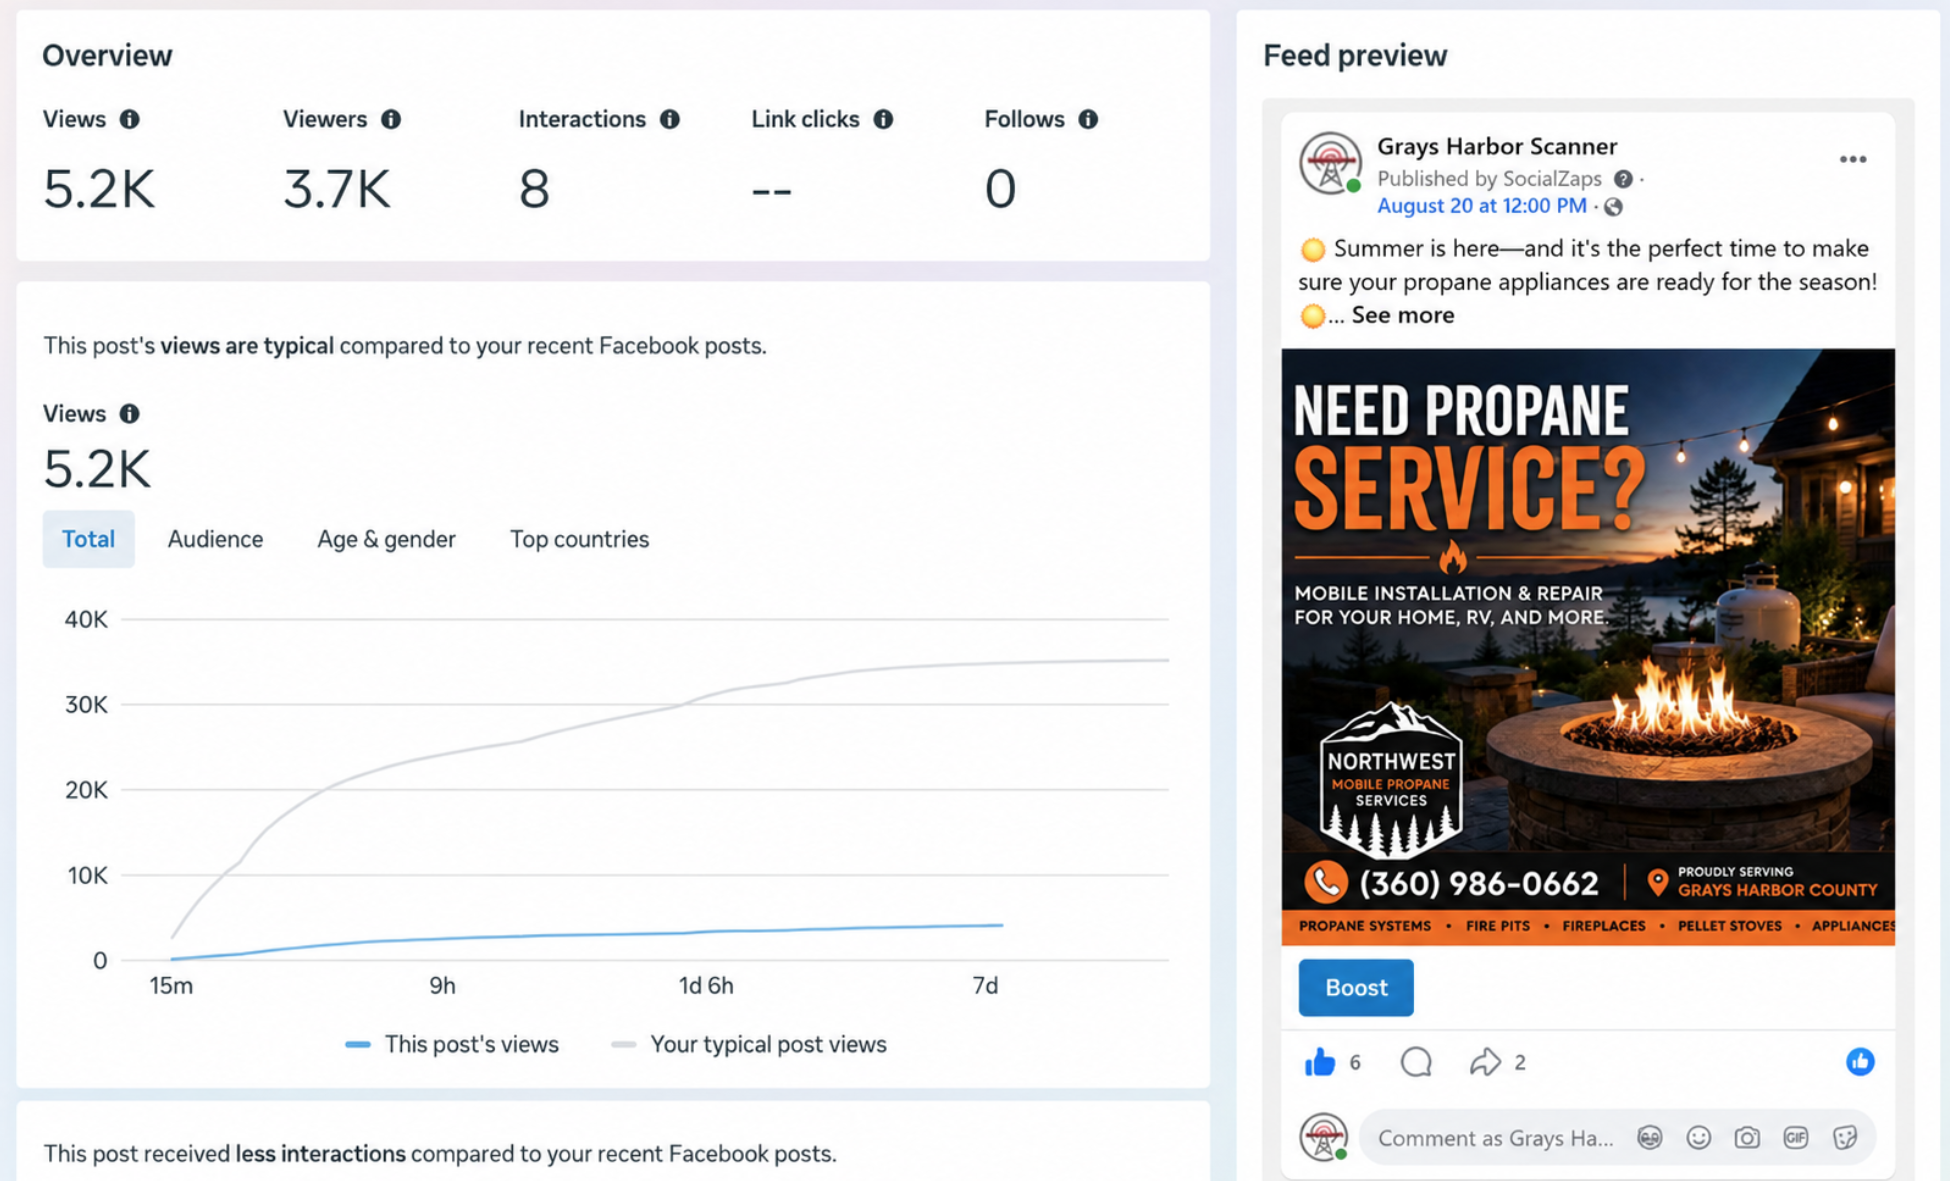
Task: Click the camera photo attach icon
Action: click(x=1747, y=1137)
